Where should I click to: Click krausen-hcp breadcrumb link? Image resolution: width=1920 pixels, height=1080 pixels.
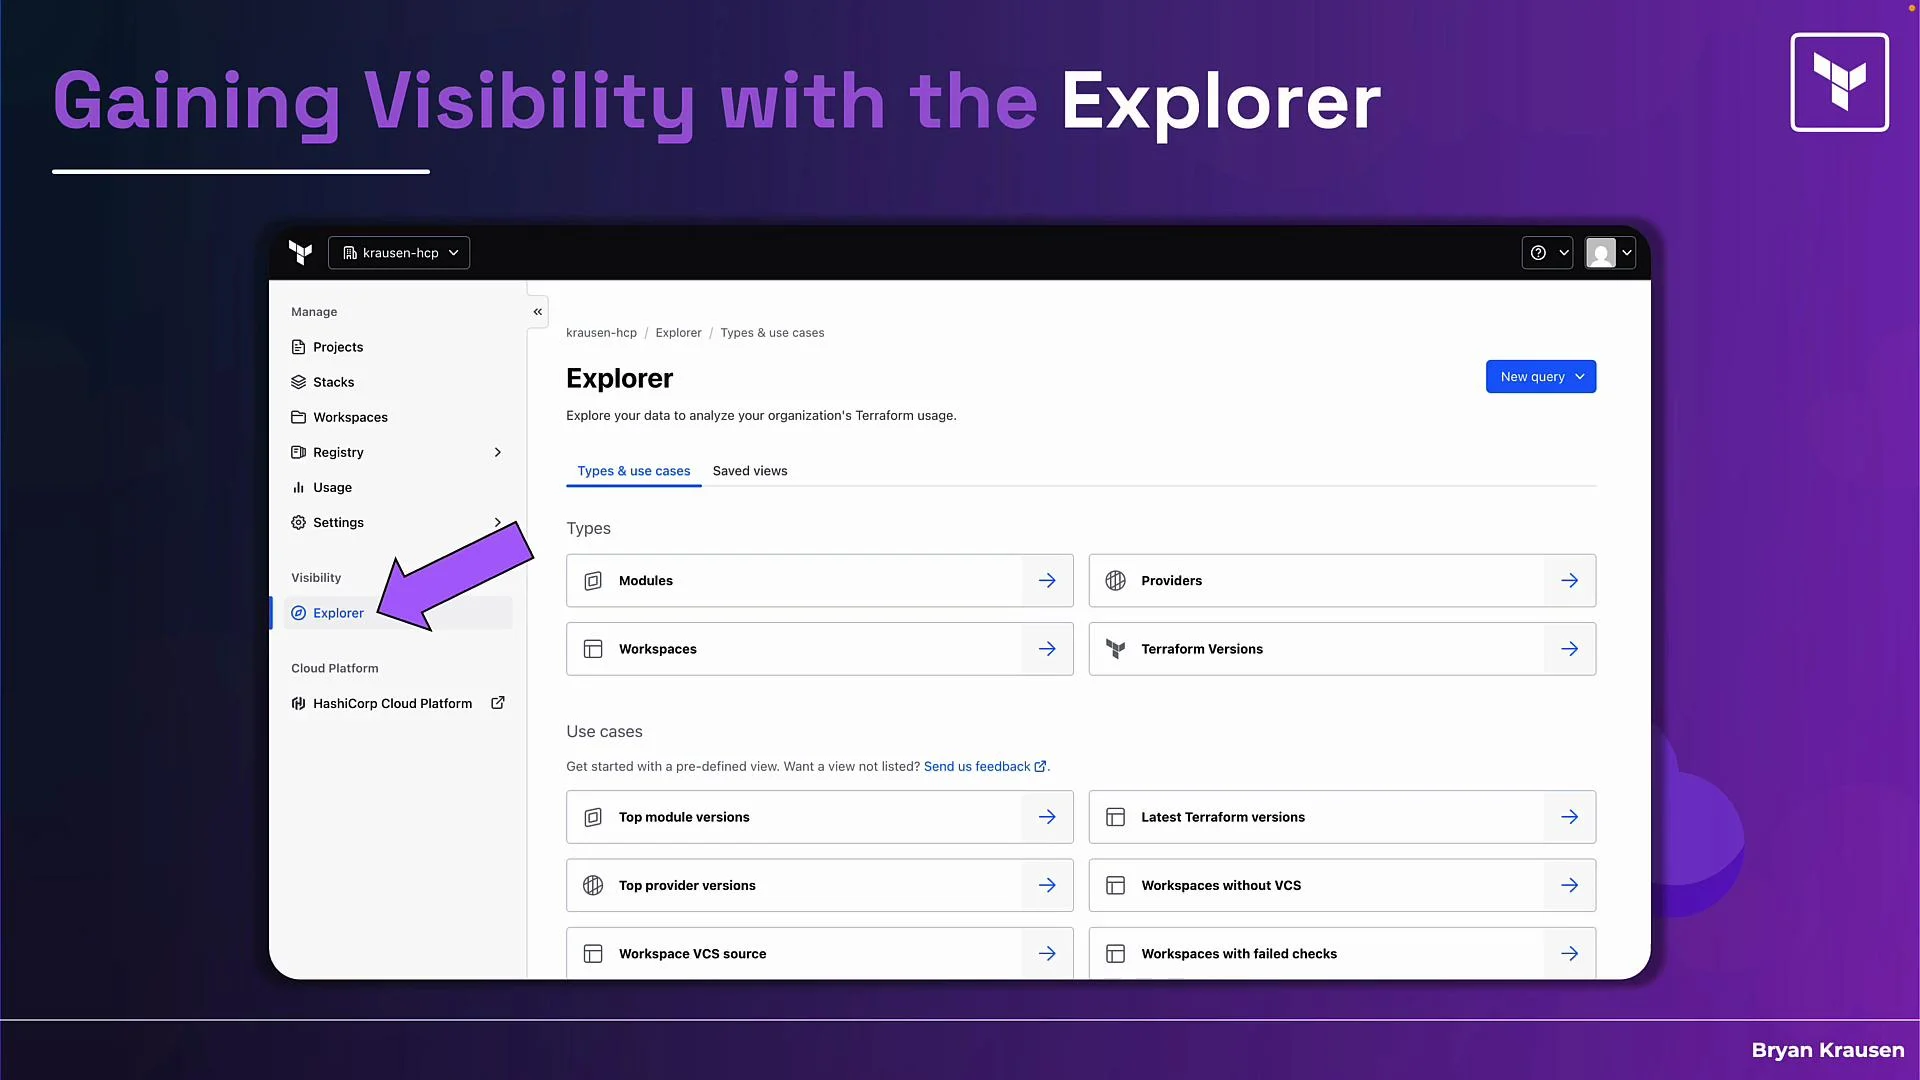coord(601,333)
